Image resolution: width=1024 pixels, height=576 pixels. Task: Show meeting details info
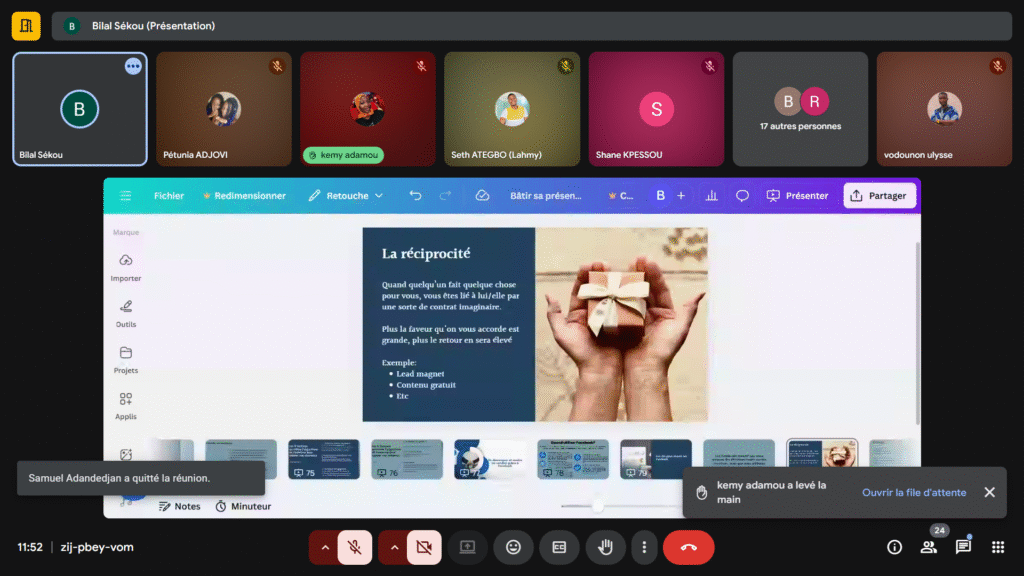[x=895, y=547]
